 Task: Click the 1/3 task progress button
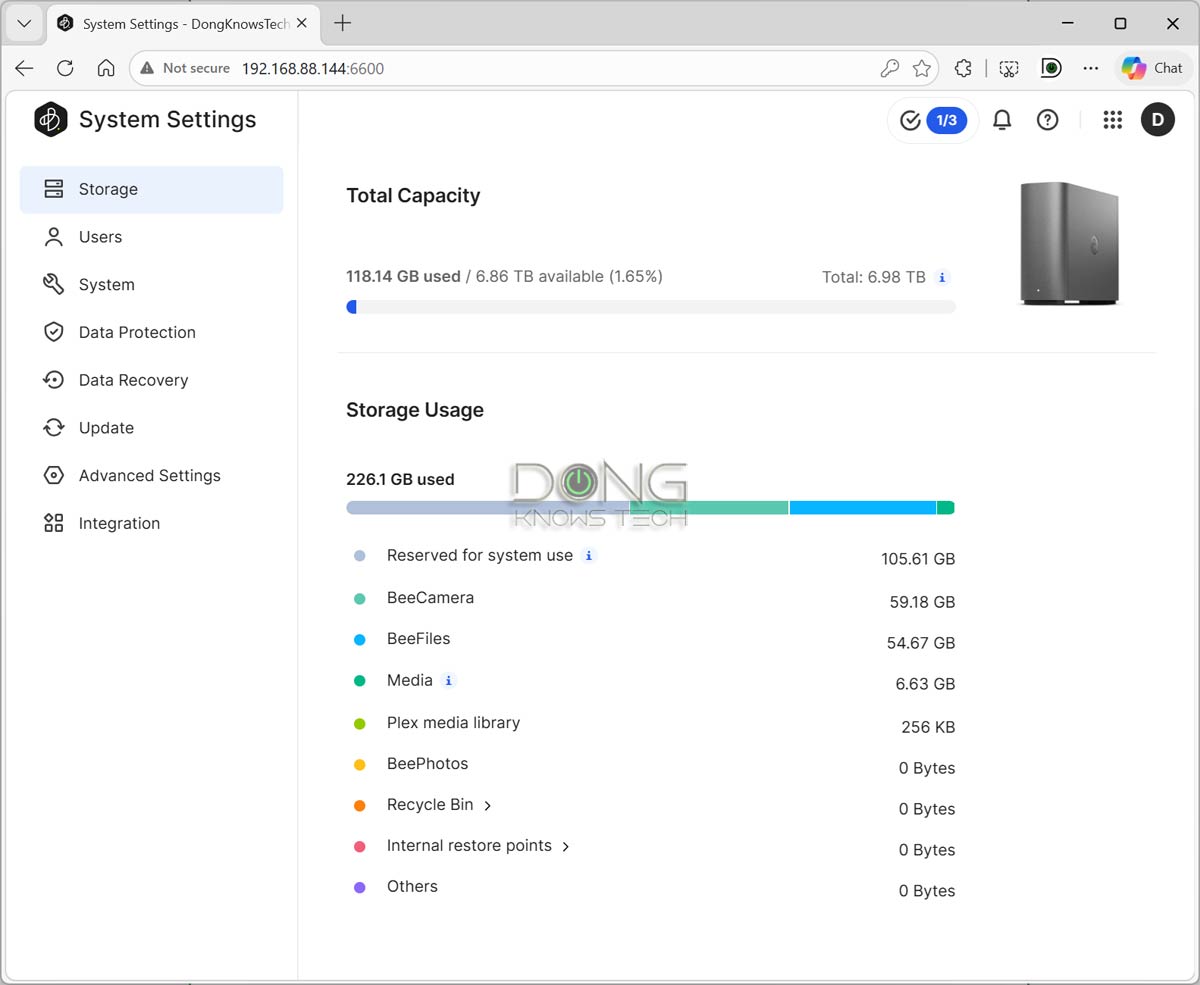click(x=932, y=120)
